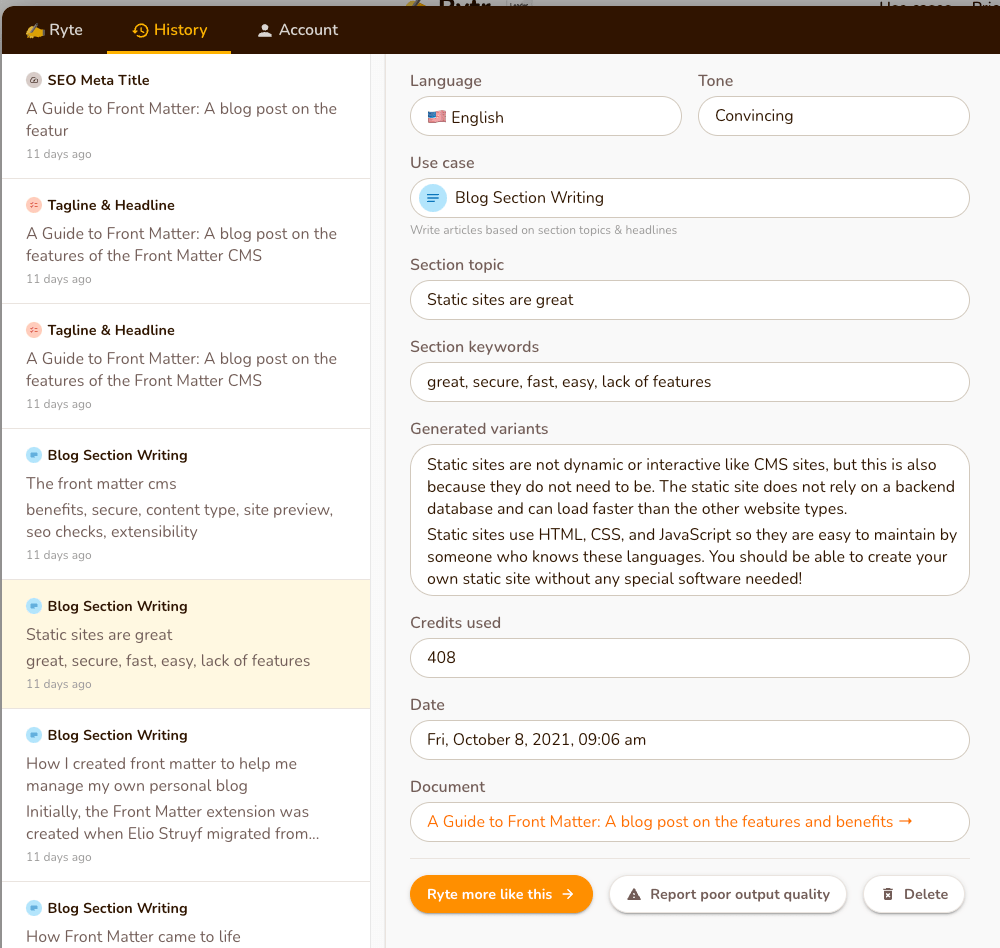Click the trash icon on the Delete button
The image size is (1000, 948).
click(x=888, y=894)
